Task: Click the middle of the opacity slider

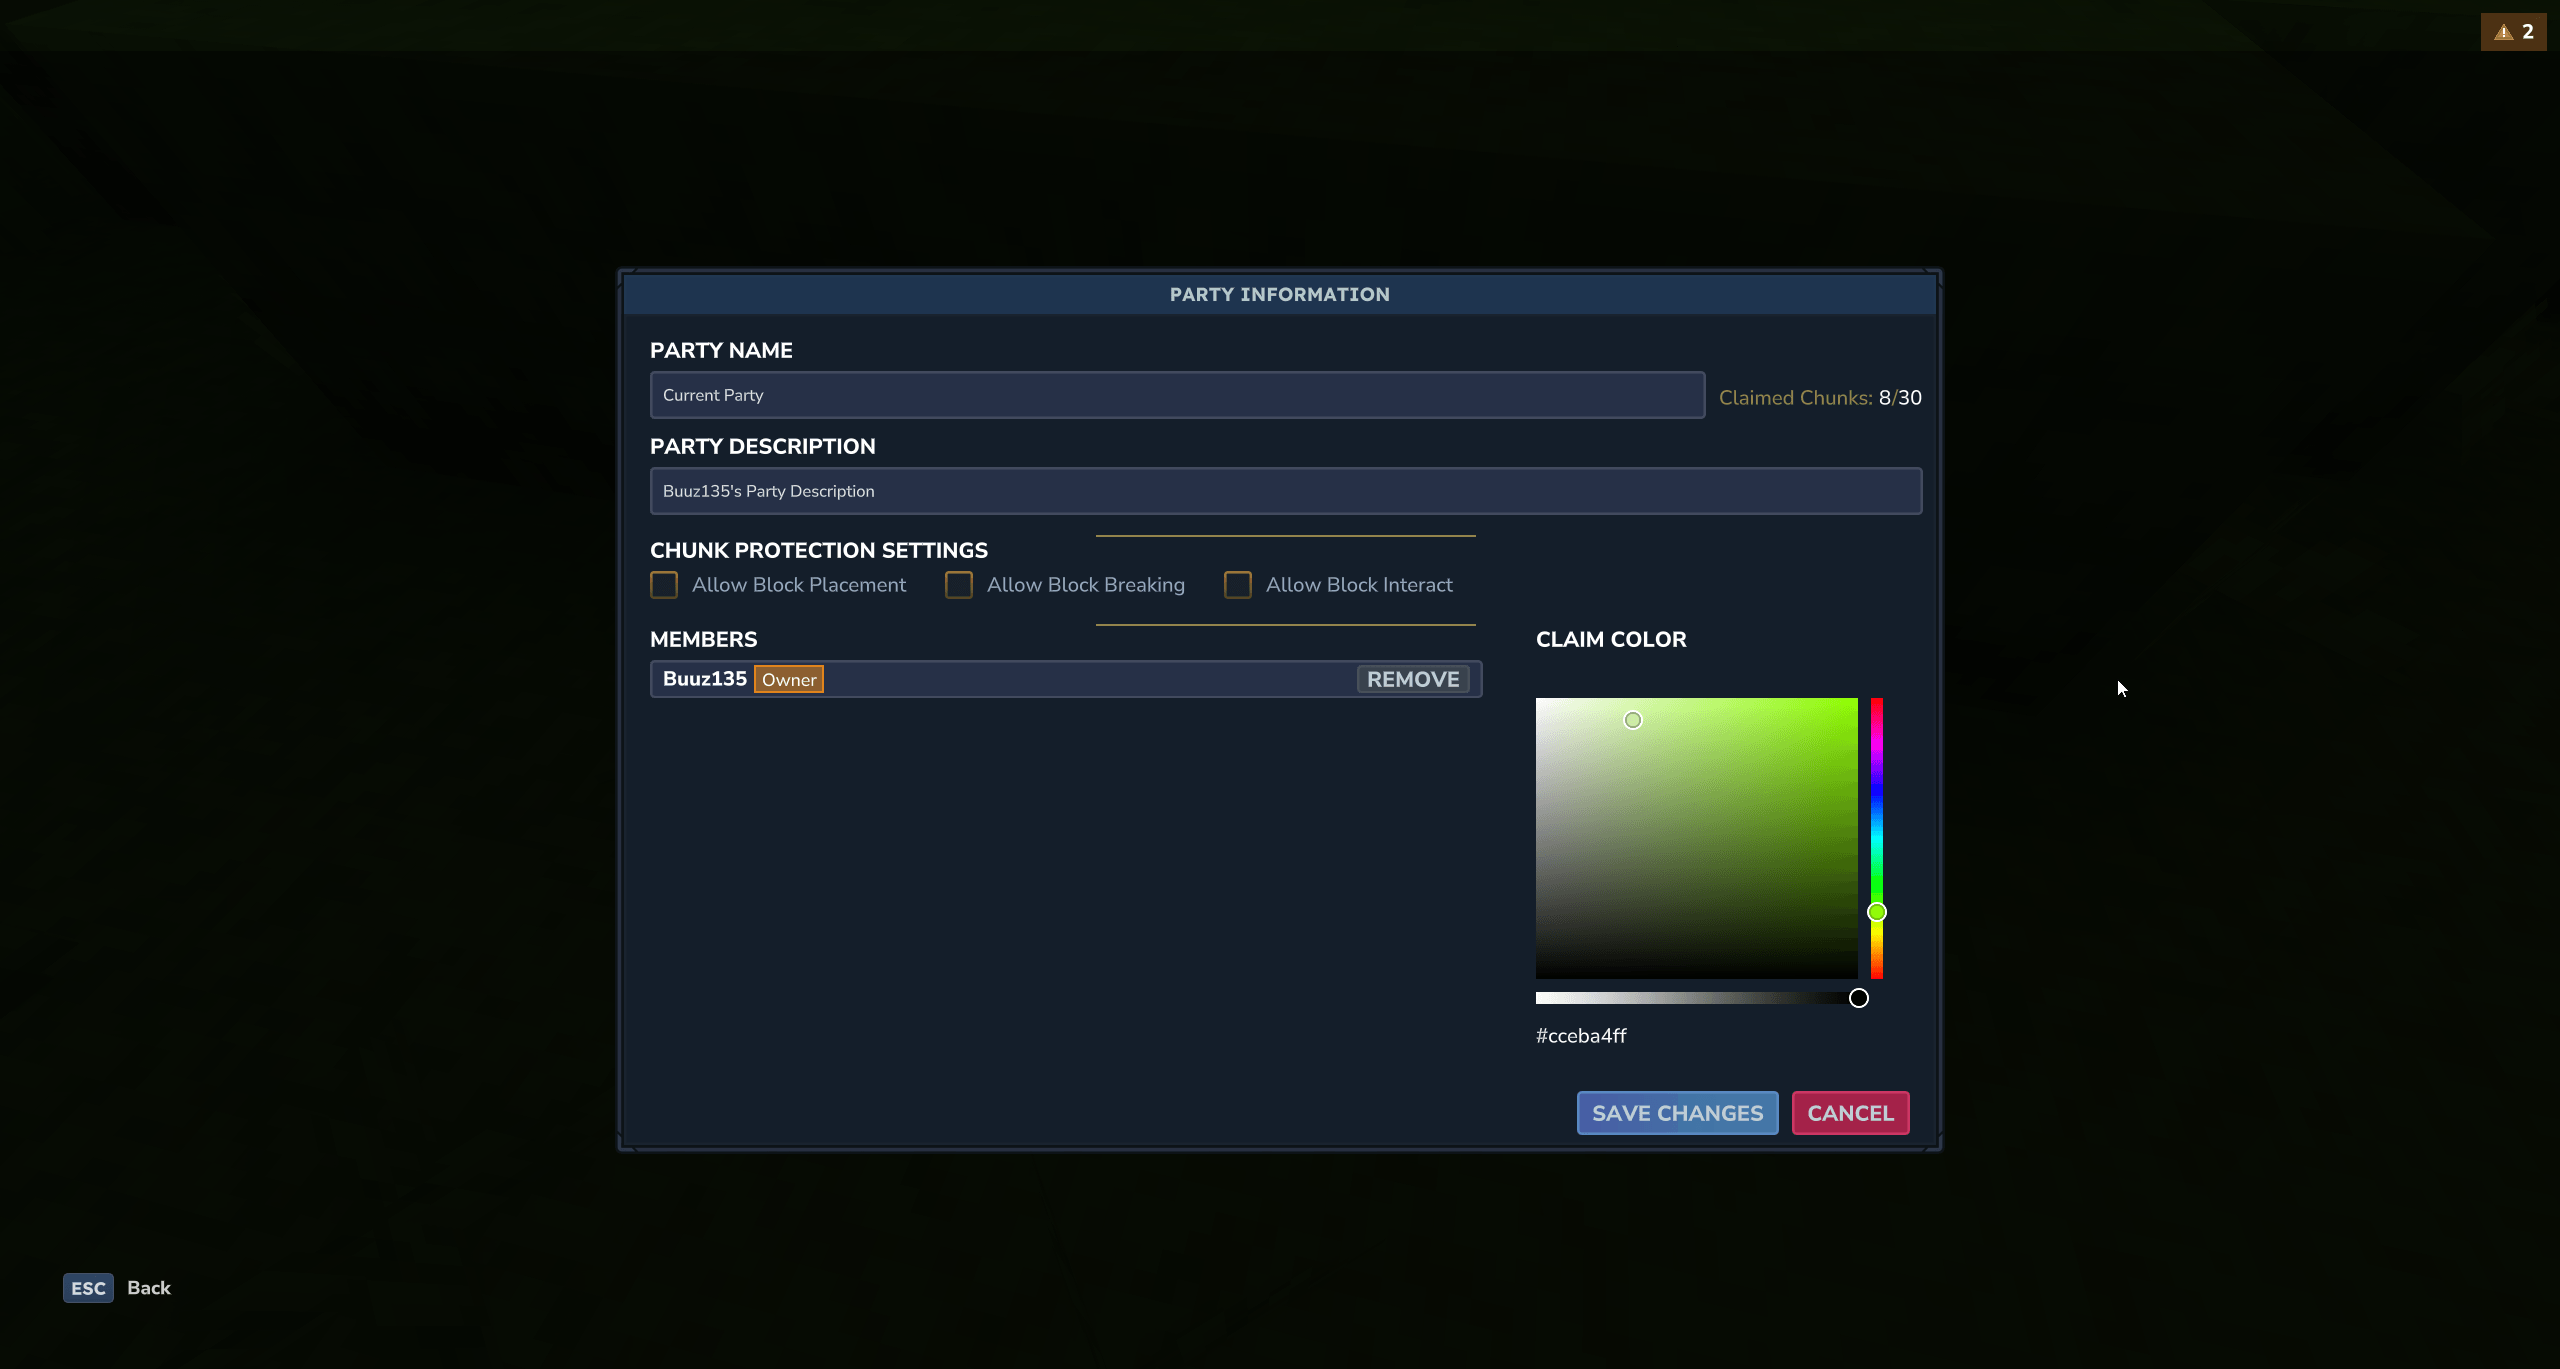Action: [x=1697, y=998]
